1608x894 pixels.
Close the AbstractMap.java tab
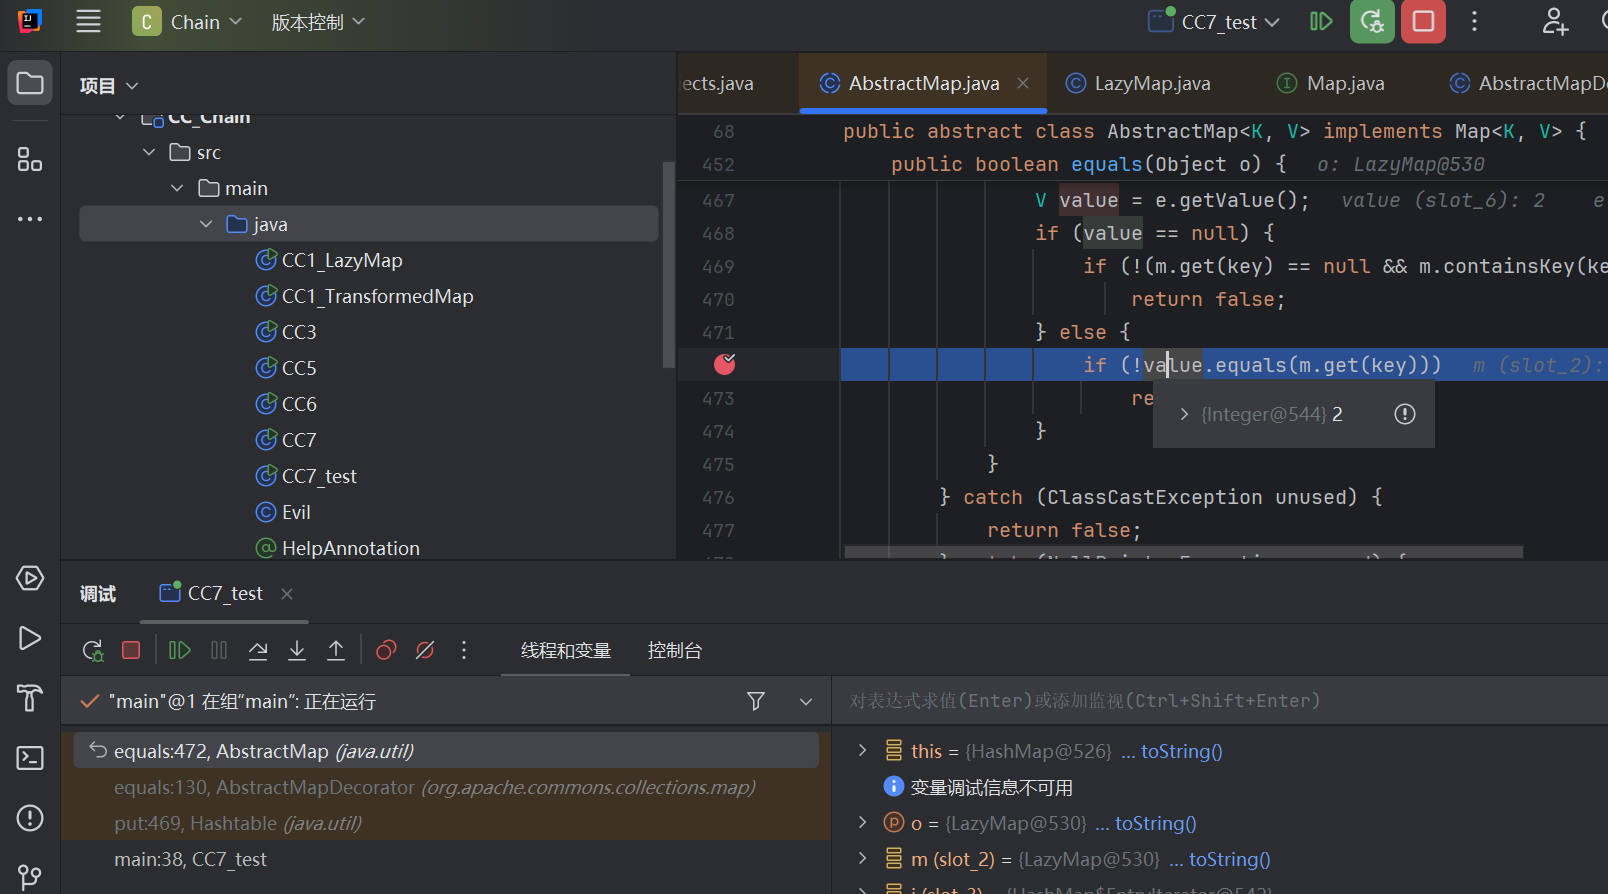point(1023,83)
